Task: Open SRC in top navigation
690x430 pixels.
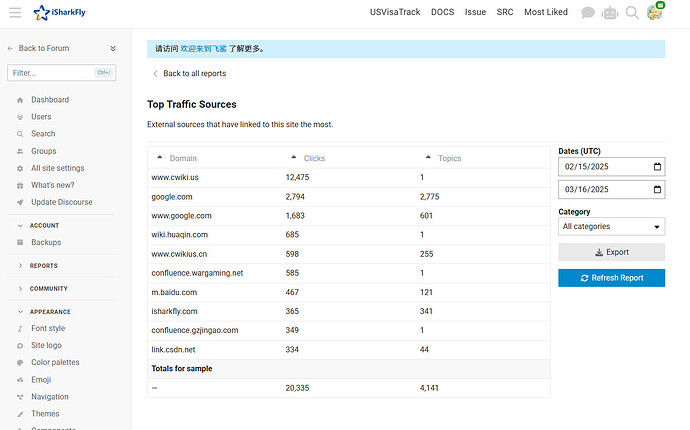Action: click(505, 12)
